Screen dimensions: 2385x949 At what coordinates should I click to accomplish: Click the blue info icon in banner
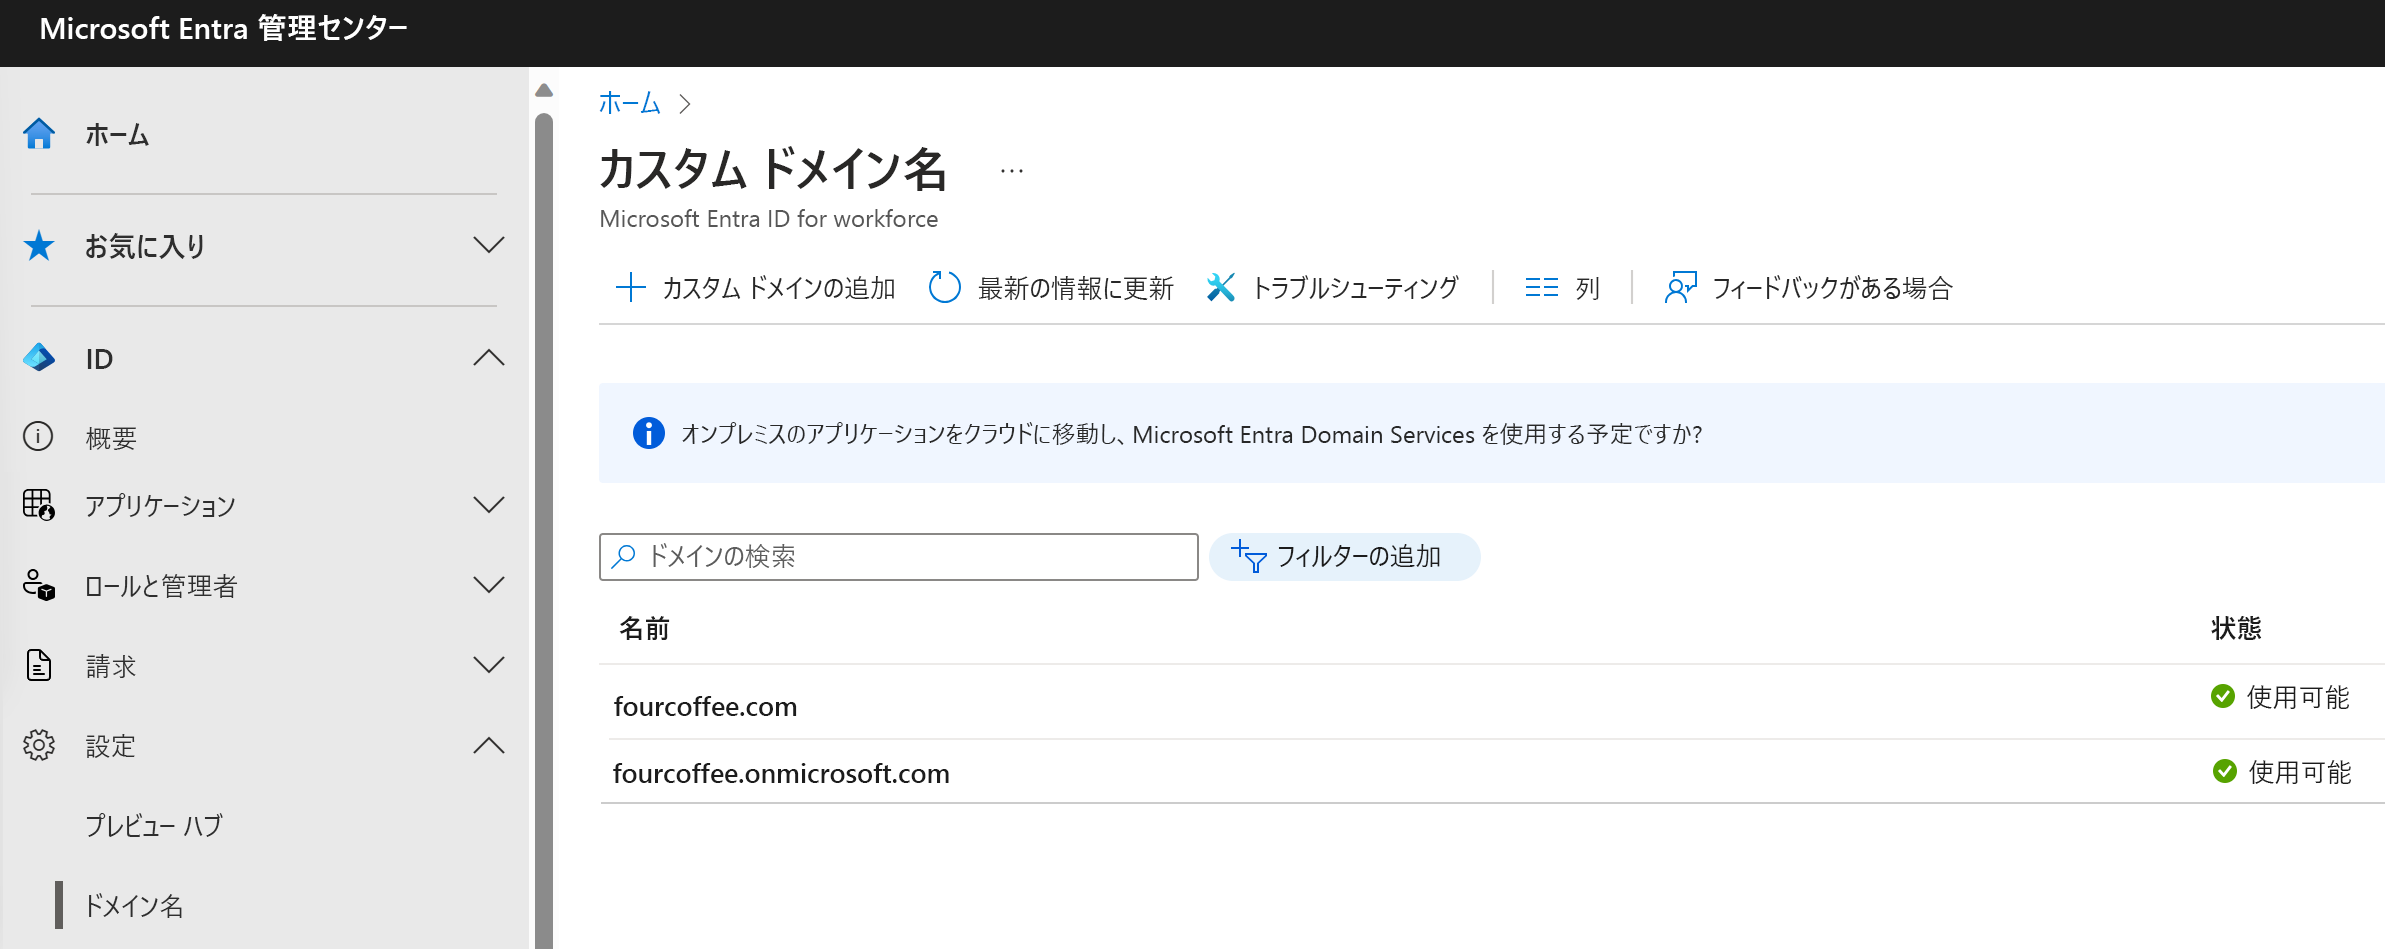pos(649,433)
